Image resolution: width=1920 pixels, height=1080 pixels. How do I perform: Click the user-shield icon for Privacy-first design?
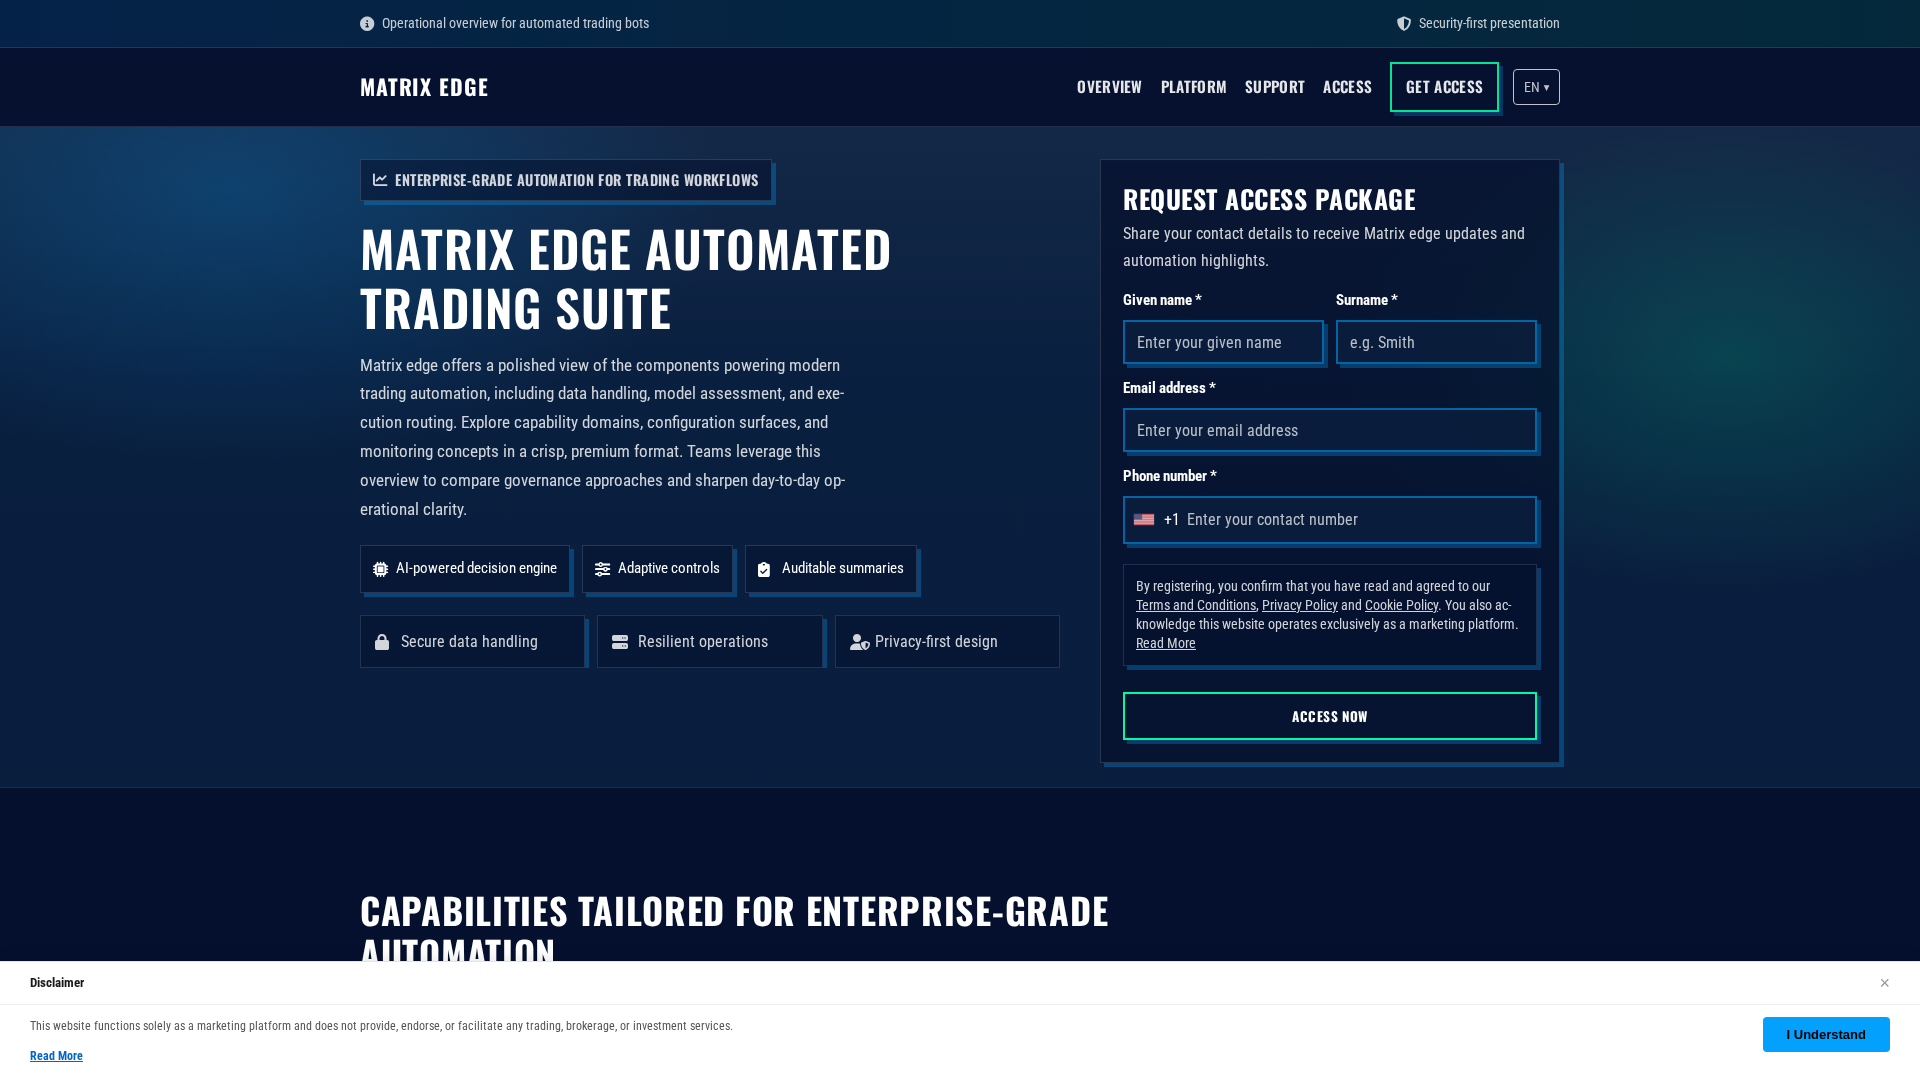[x=860, y=642]
